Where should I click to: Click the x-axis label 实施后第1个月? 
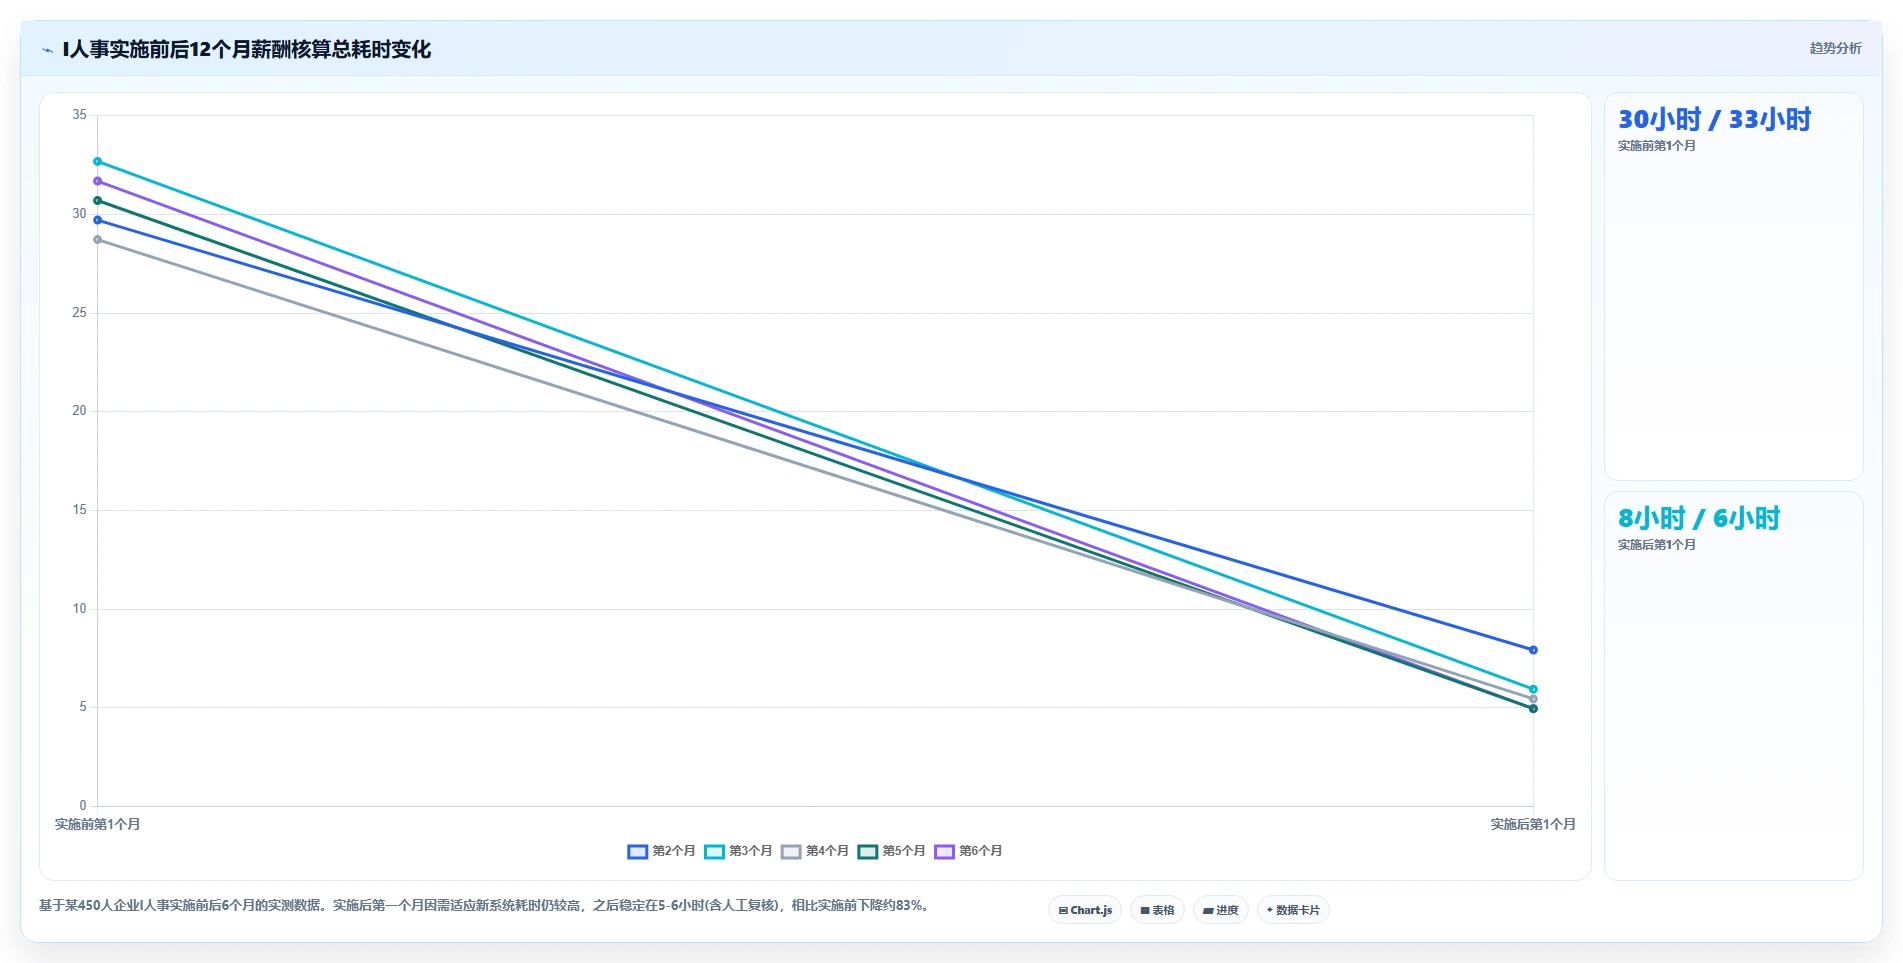click(1533, 825)
